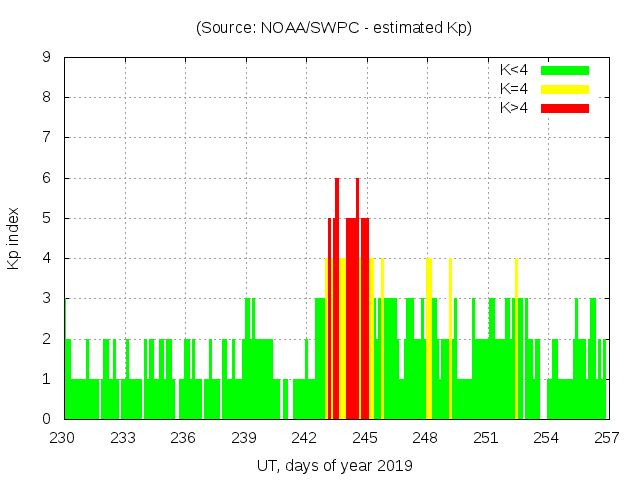Click the x-axis tick label 230
The width and height of the screenshot is (640, 480).
click(64, 437)
